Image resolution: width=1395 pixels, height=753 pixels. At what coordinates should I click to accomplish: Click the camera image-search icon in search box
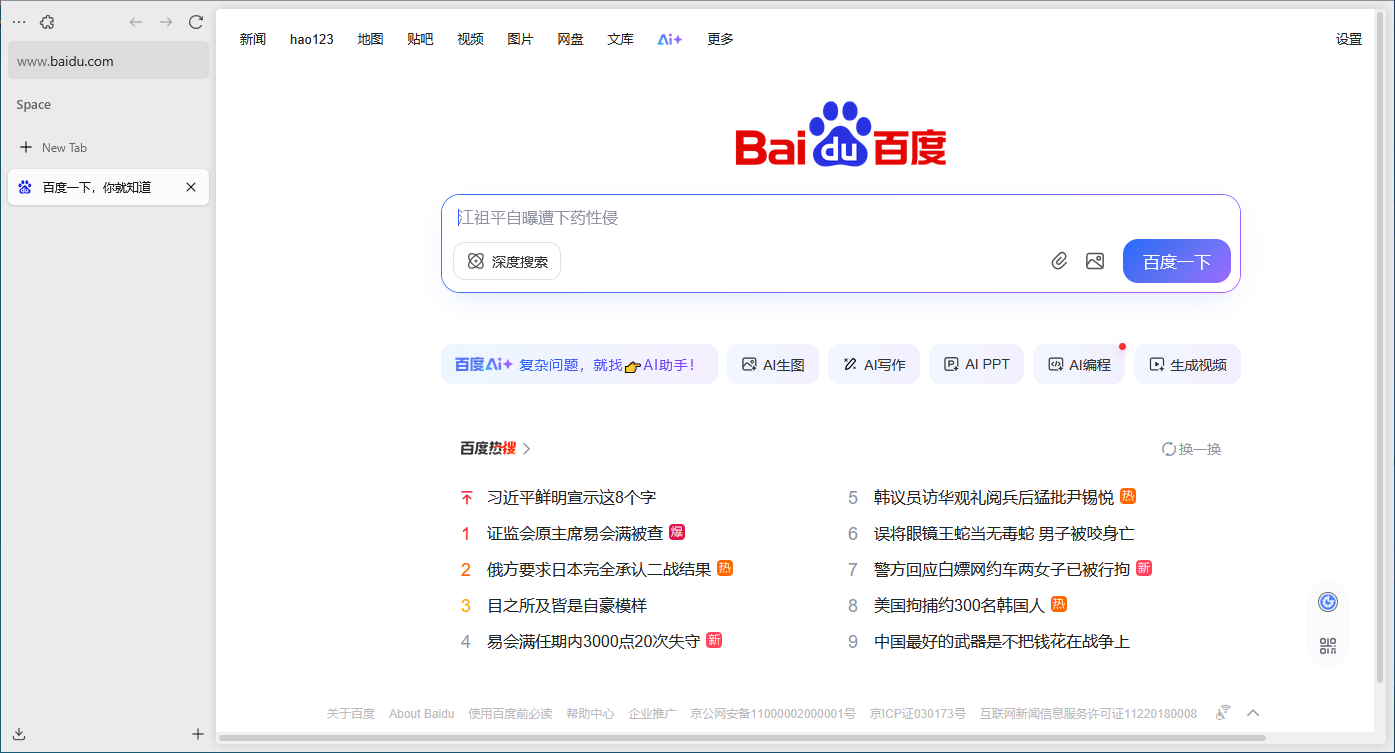[1094, 260]
